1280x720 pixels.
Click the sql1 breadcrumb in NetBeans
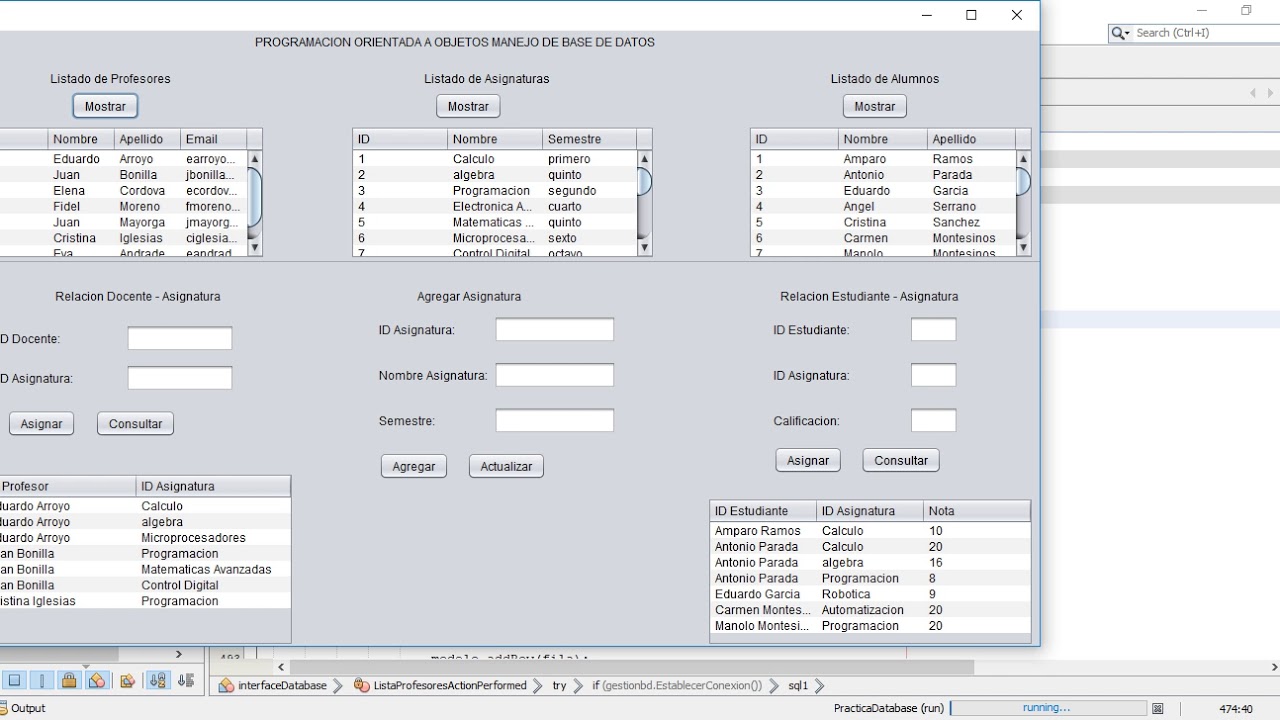coord(798,685)
